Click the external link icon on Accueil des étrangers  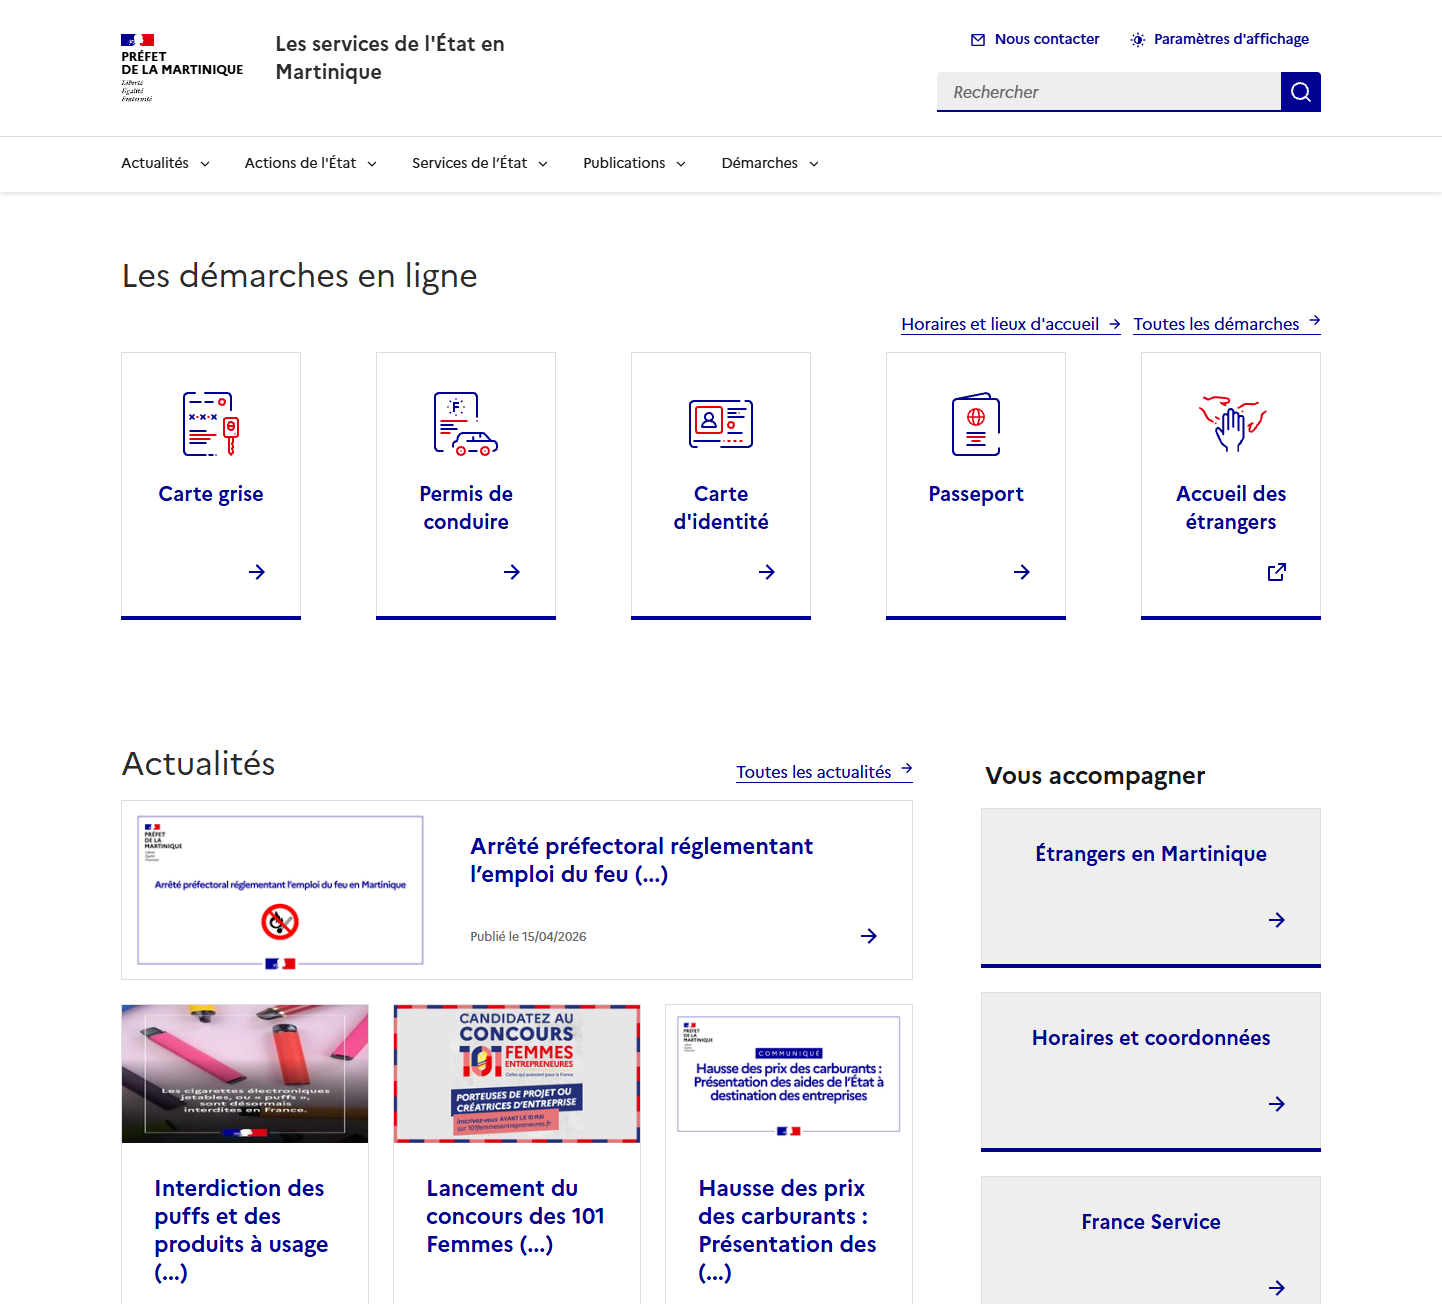(x=1277, y=572)
